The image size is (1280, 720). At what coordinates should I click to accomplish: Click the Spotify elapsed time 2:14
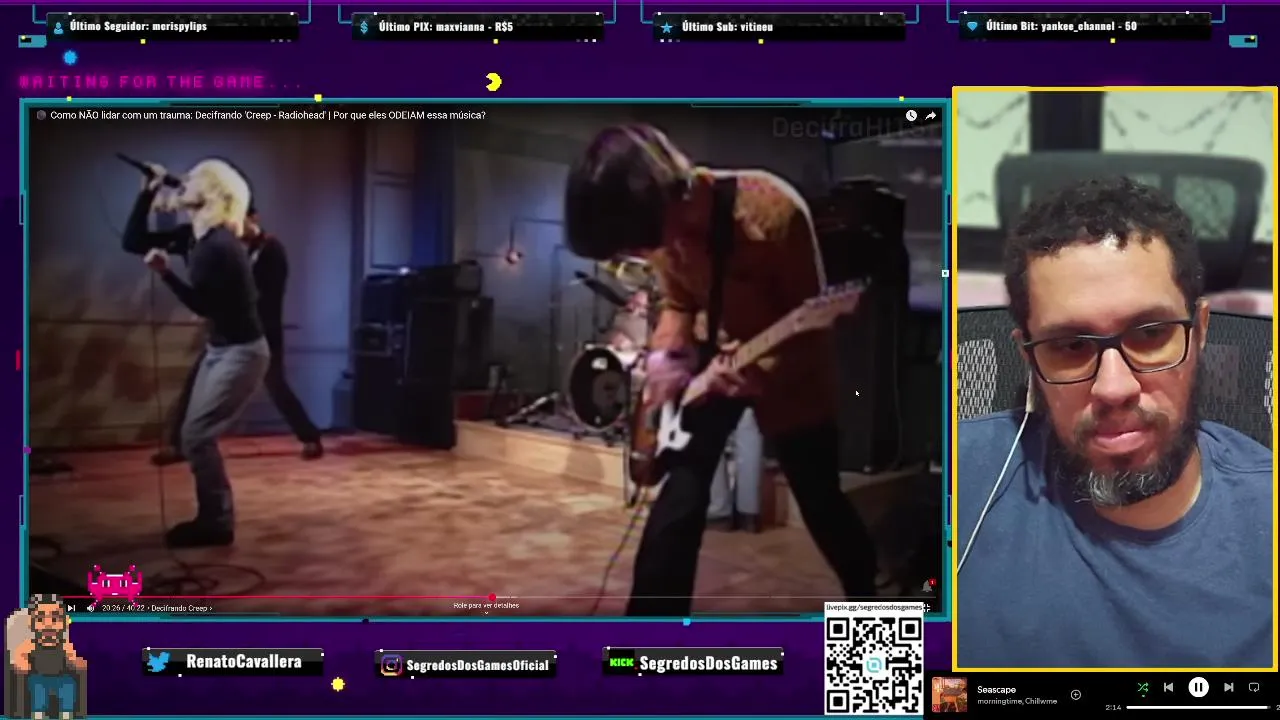(x=1113, y=708)
